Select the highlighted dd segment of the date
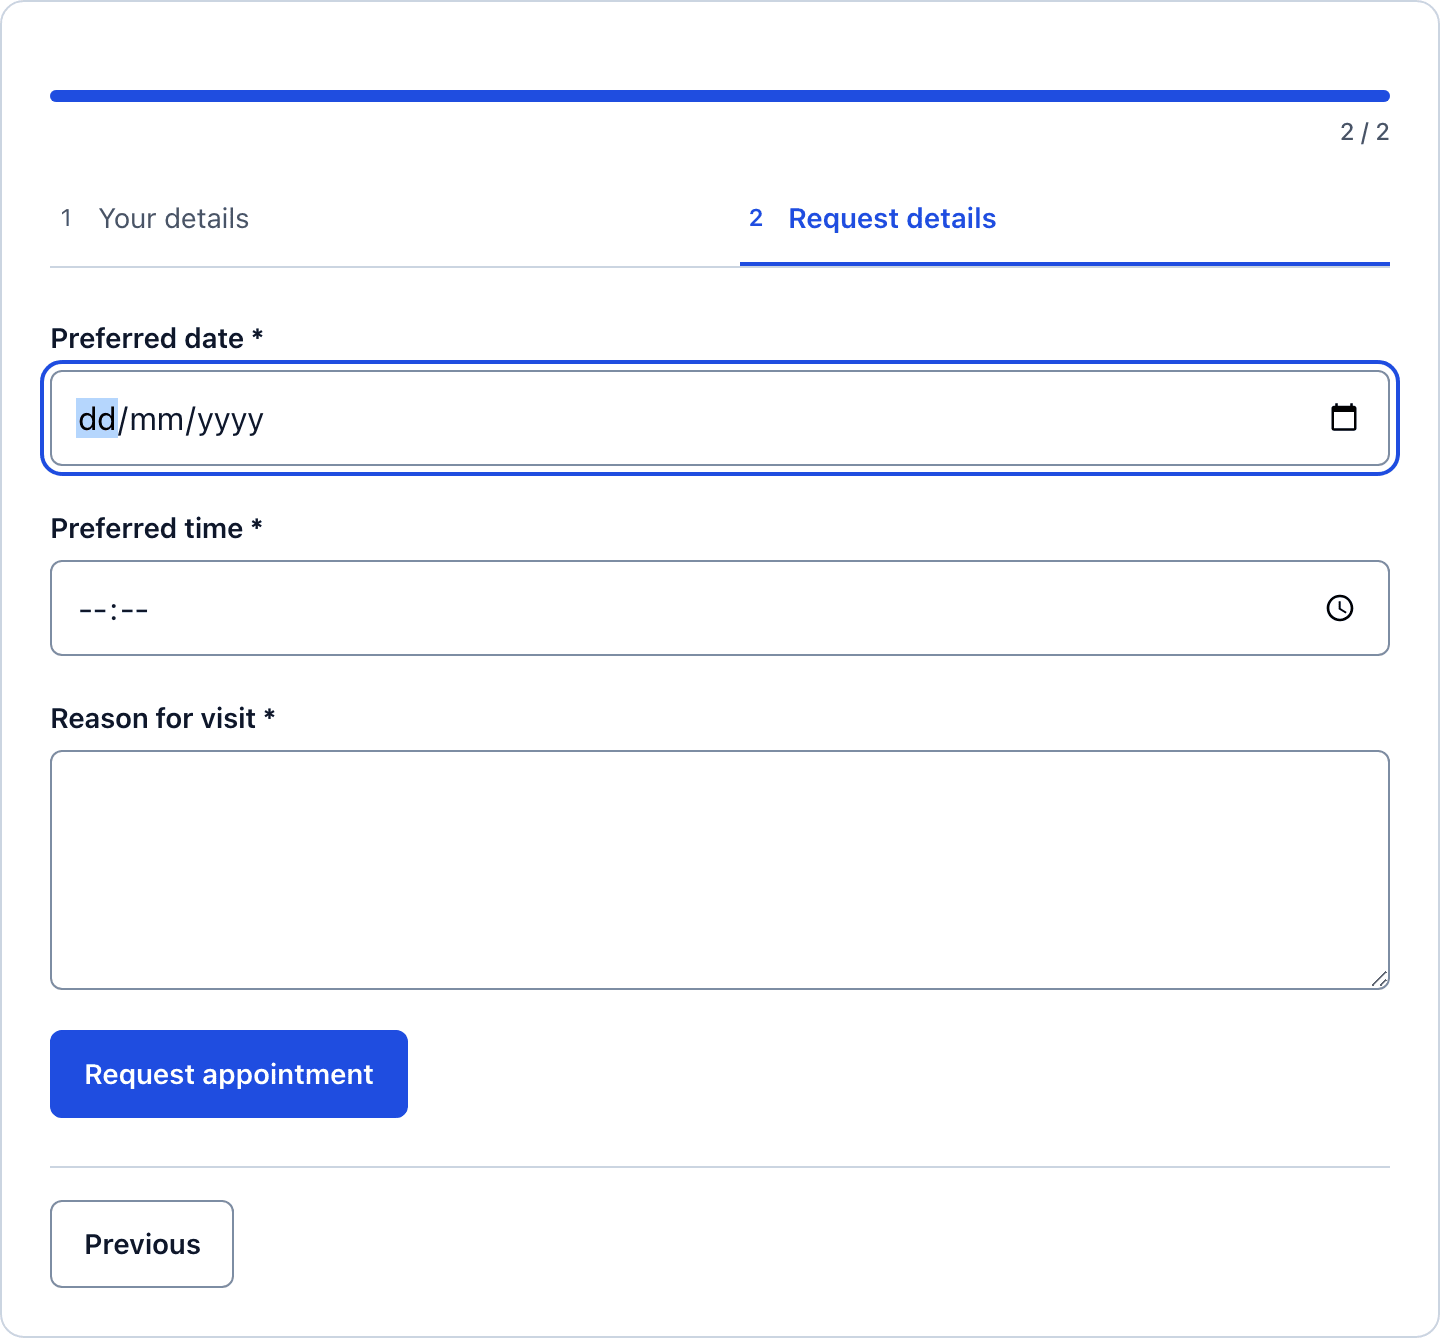 coord(97,419)
